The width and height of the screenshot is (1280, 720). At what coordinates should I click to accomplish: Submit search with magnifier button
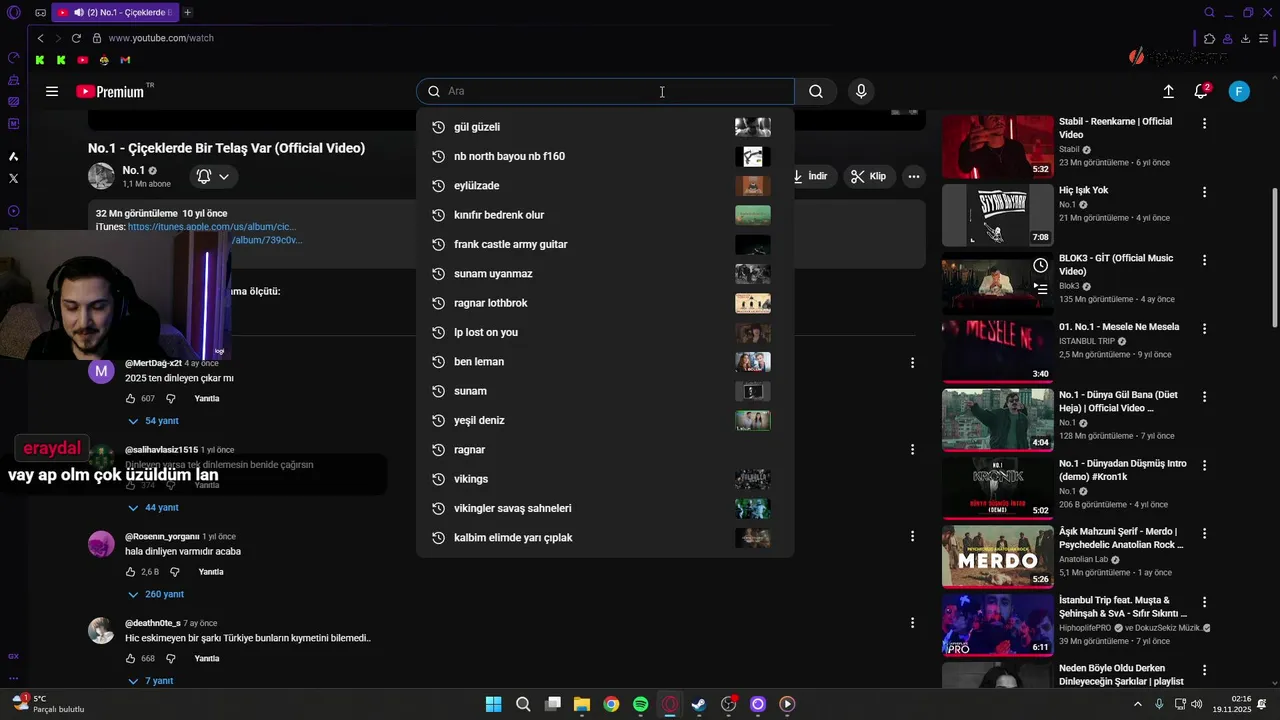816,91
